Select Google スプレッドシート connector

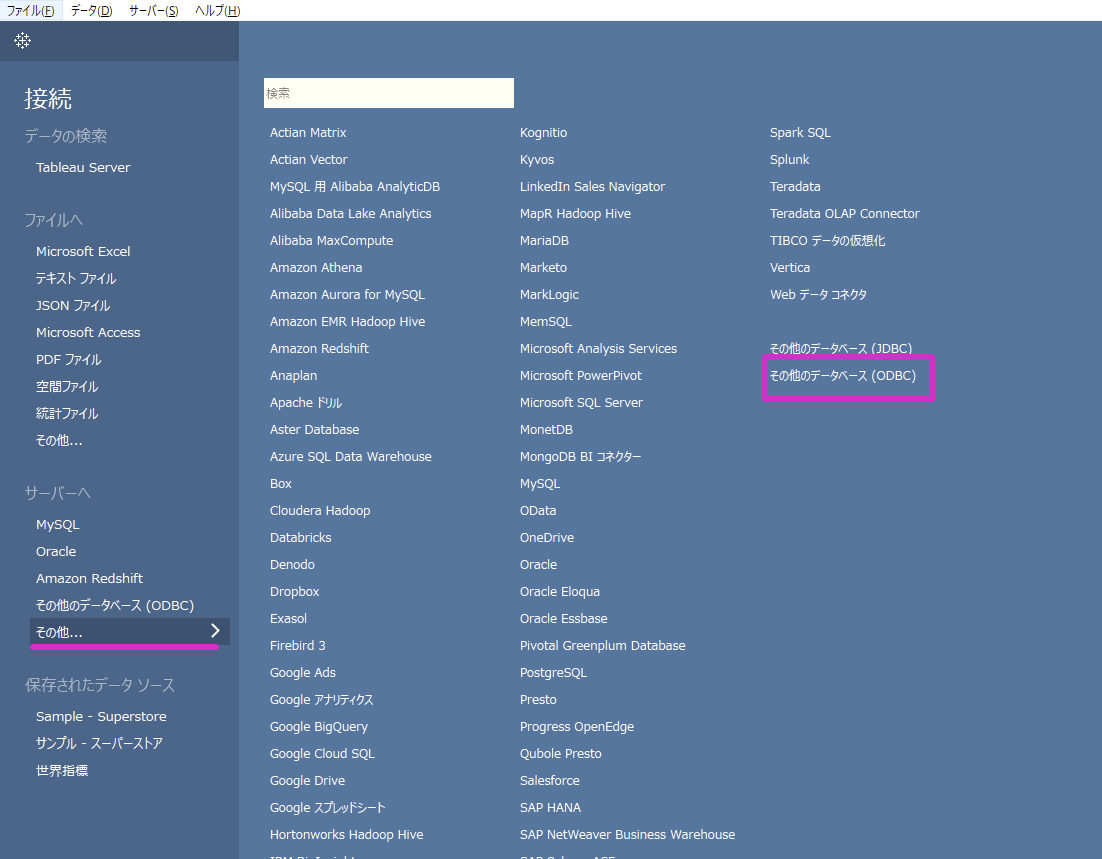point(328,808)
